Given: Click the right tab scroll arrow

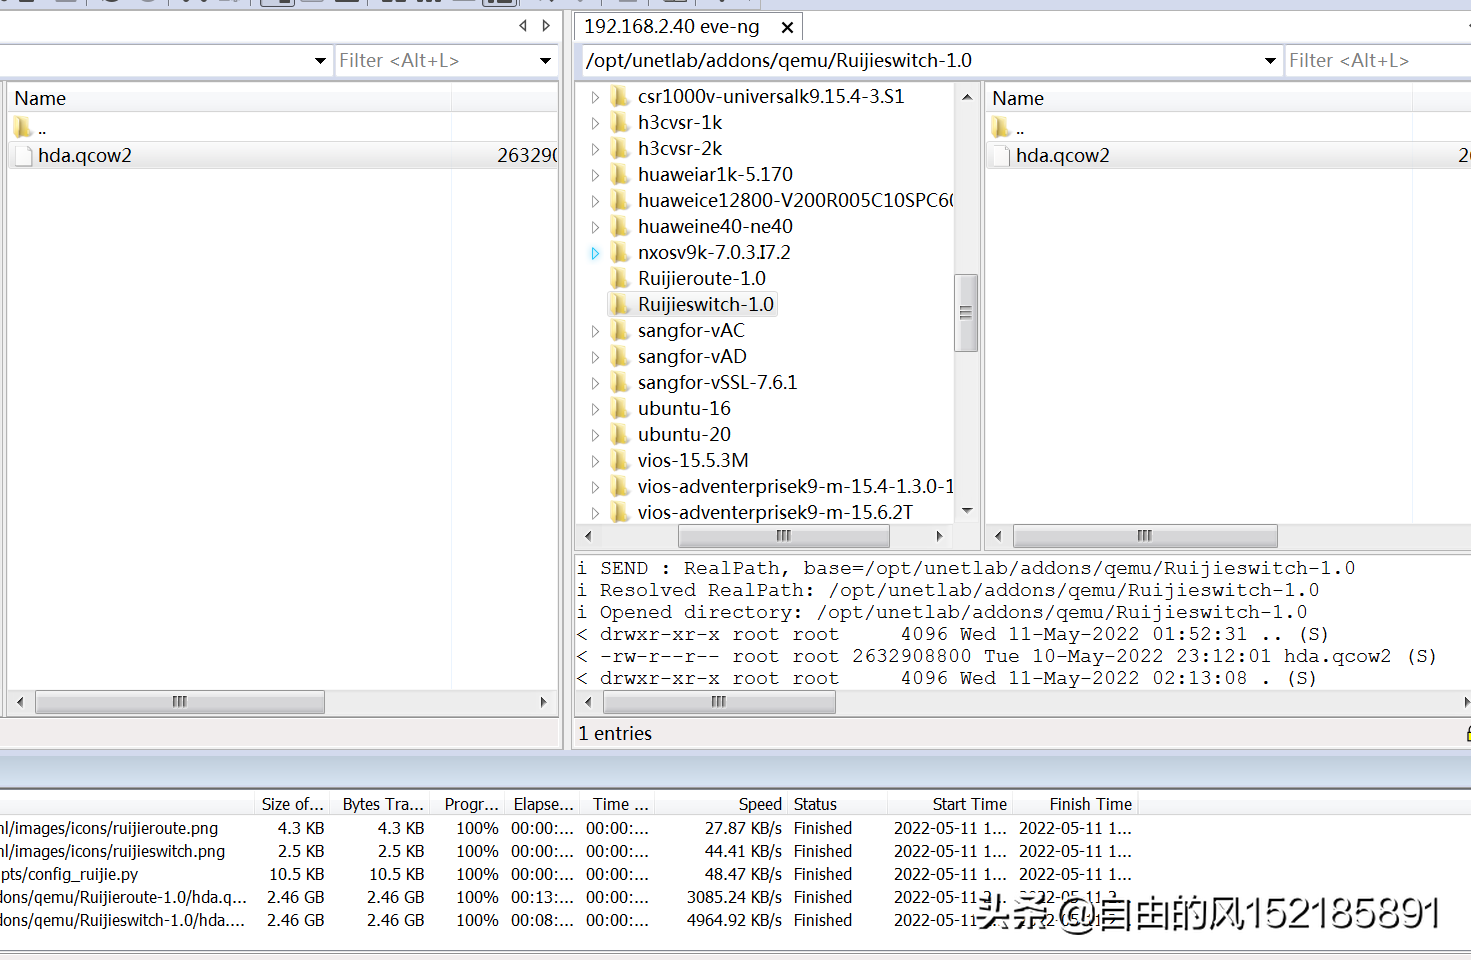Looking at the screenshot, I should click(x=546, y=26).
